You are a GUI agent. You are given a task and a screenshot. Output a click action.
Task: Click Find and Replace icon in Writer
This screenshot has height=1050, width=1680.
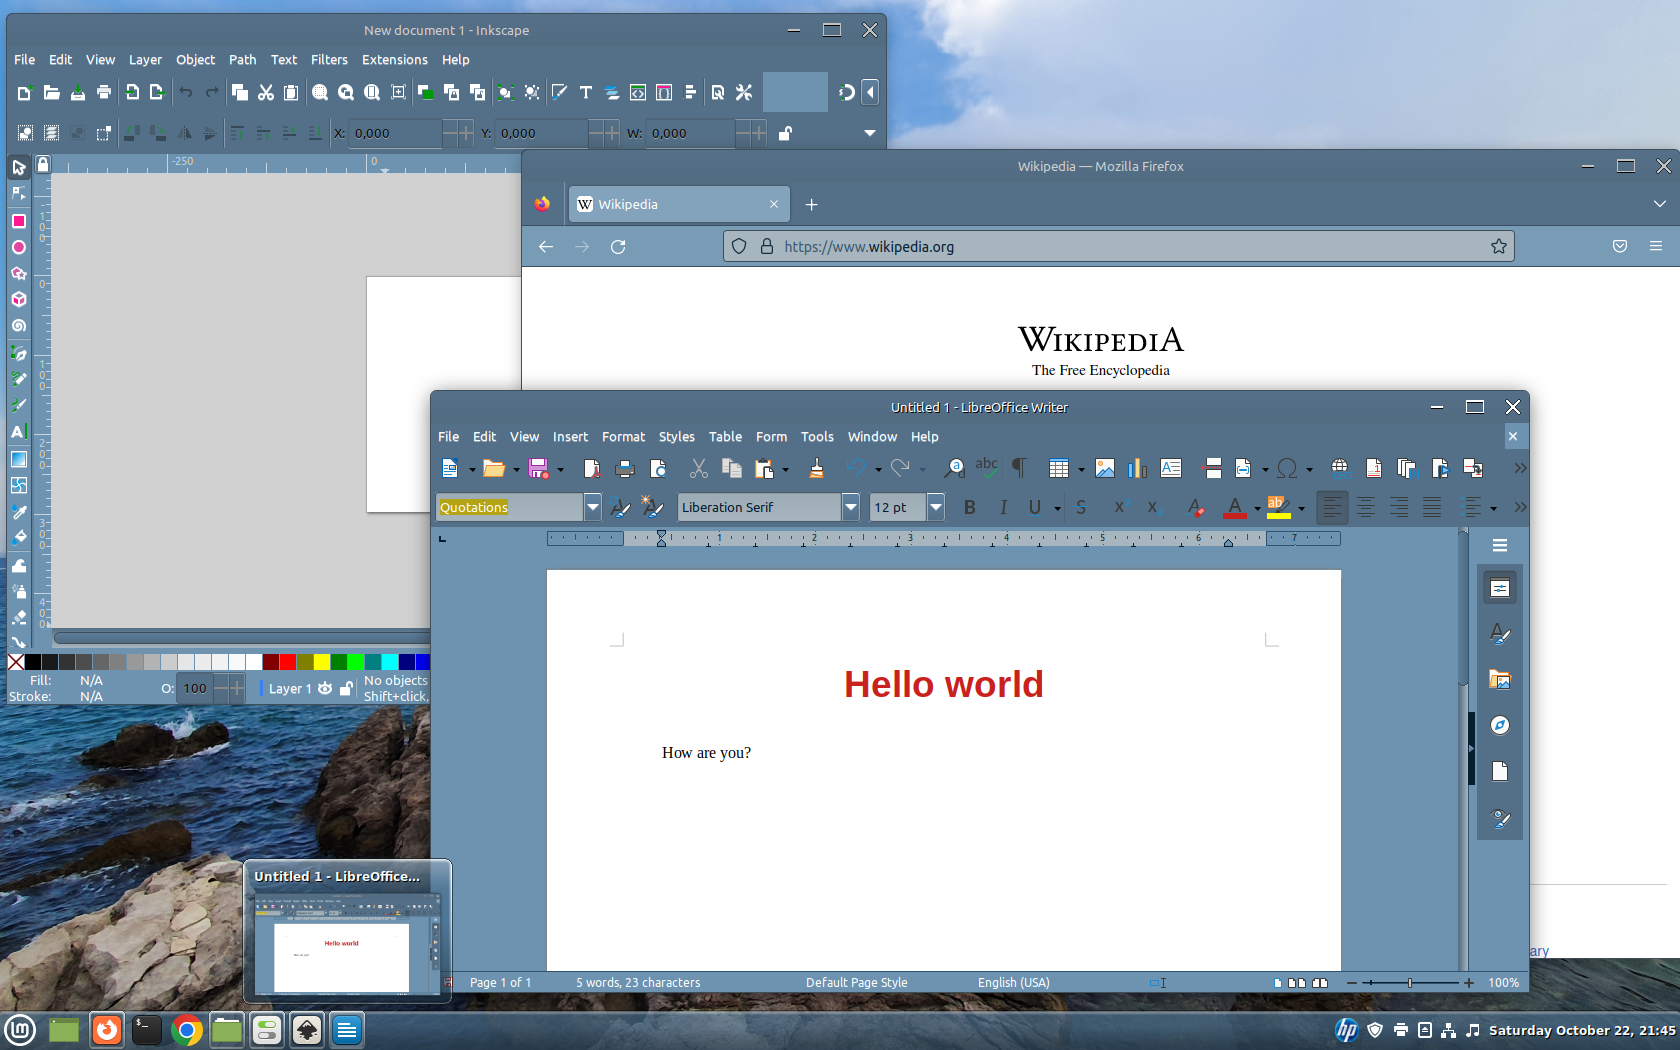pyautogui.click(x=955, y=468)
